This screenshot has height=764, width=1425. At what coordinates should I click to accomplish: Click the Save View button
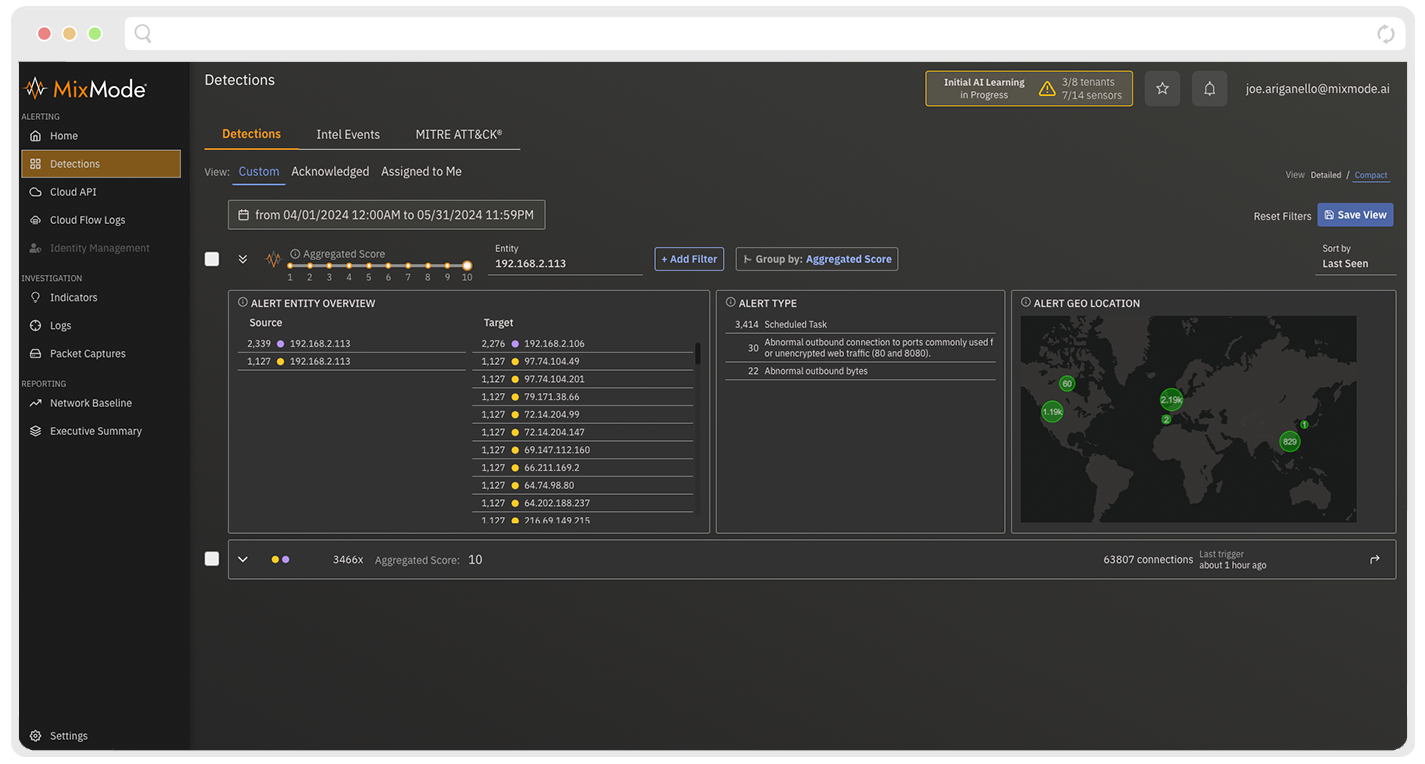point(1355,215)
